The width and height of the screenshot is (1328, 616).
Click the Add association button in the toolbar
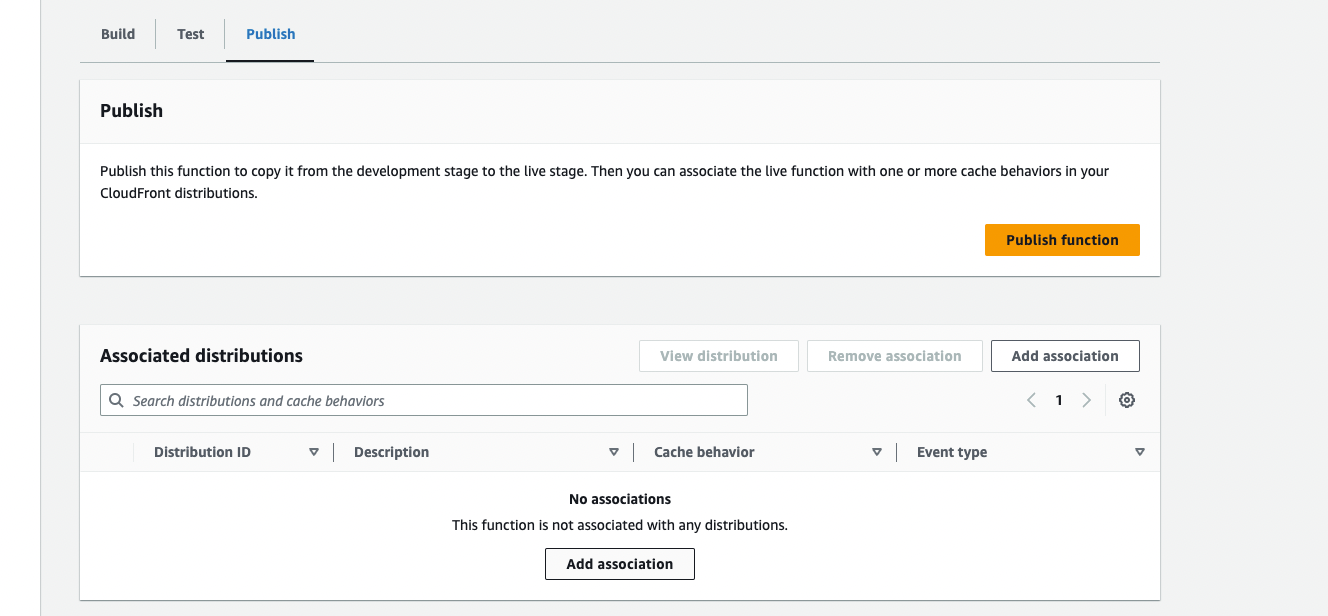(1065, 355)
